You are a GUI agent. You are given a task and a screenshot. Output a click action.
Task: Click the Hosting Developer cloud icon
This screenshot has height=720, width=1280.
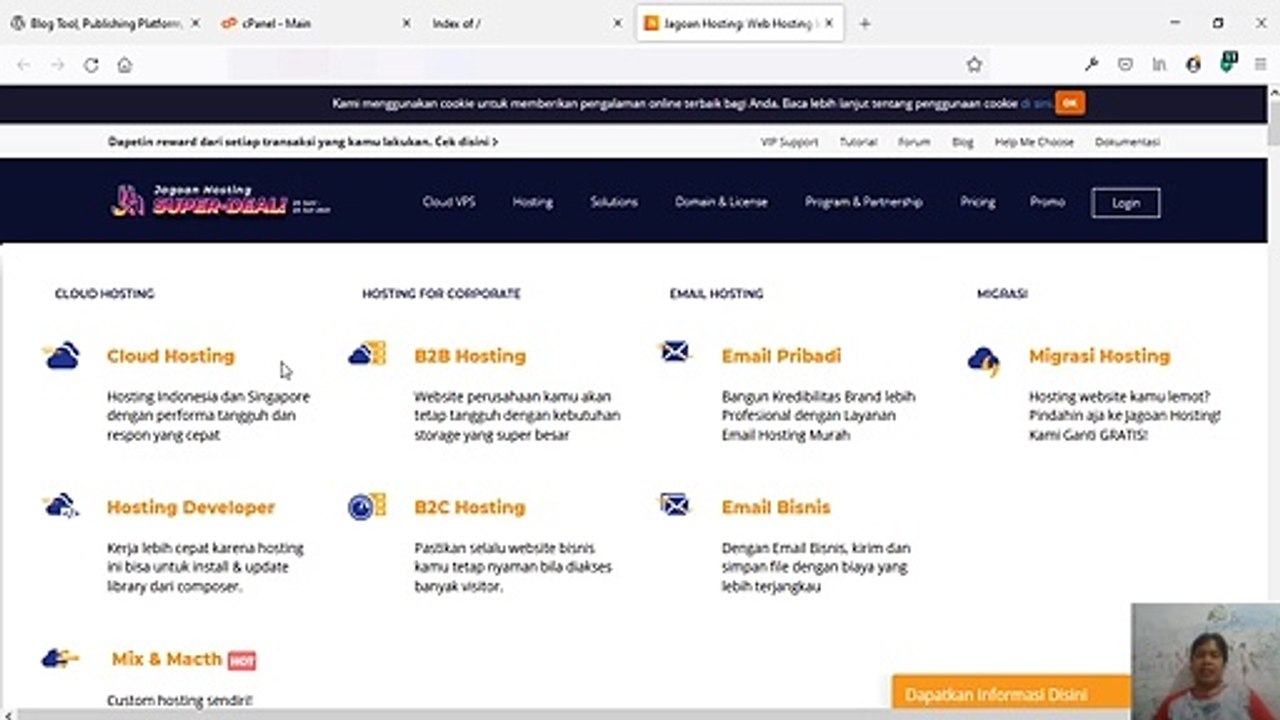(61, 506)
